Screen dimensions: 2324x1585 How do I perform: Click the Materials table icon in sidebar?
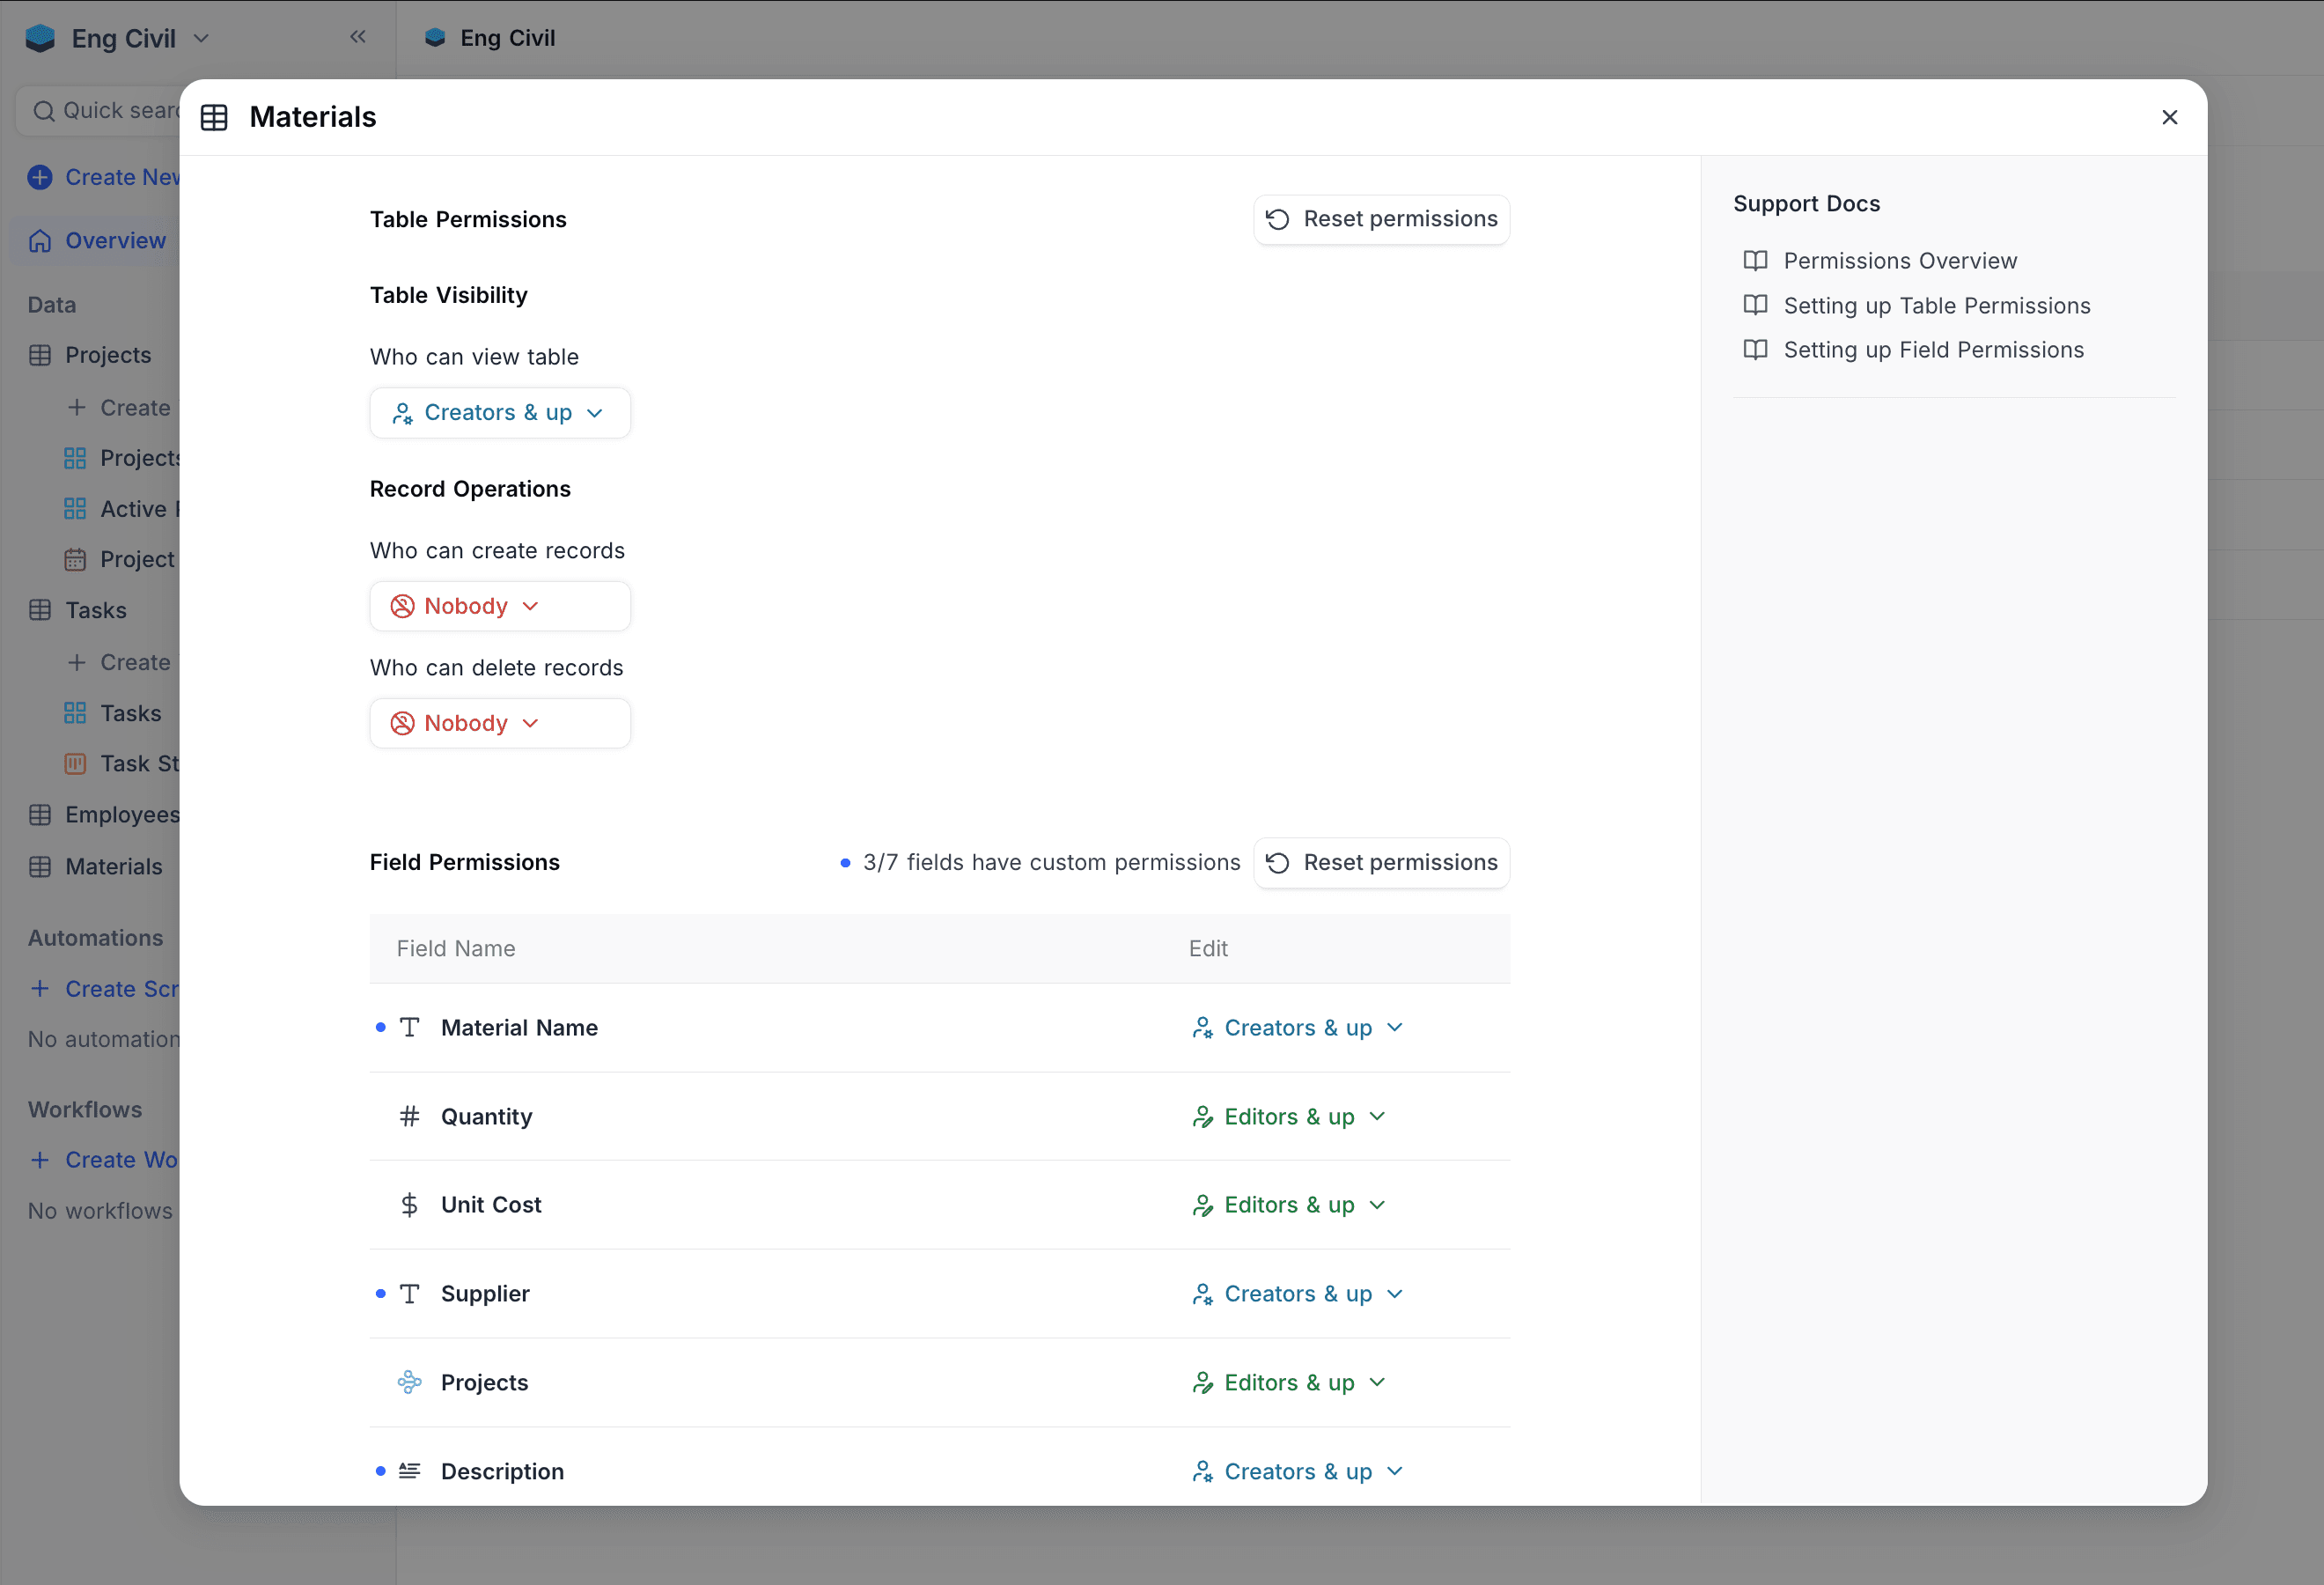(40, 866)
